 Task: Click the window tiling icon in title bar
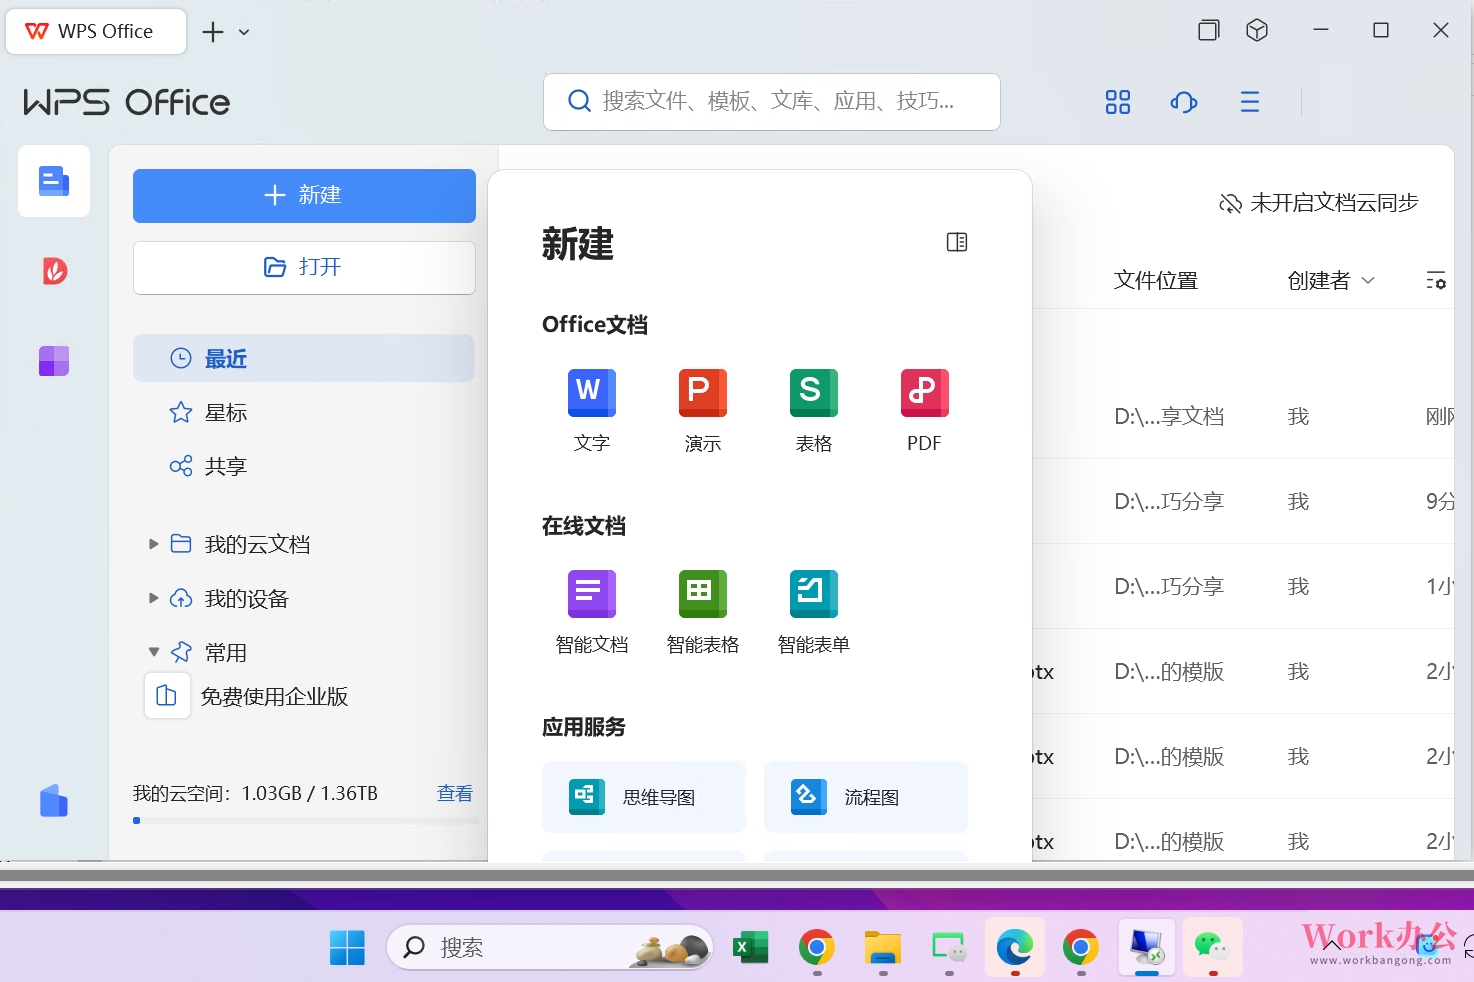point(1209,31)
